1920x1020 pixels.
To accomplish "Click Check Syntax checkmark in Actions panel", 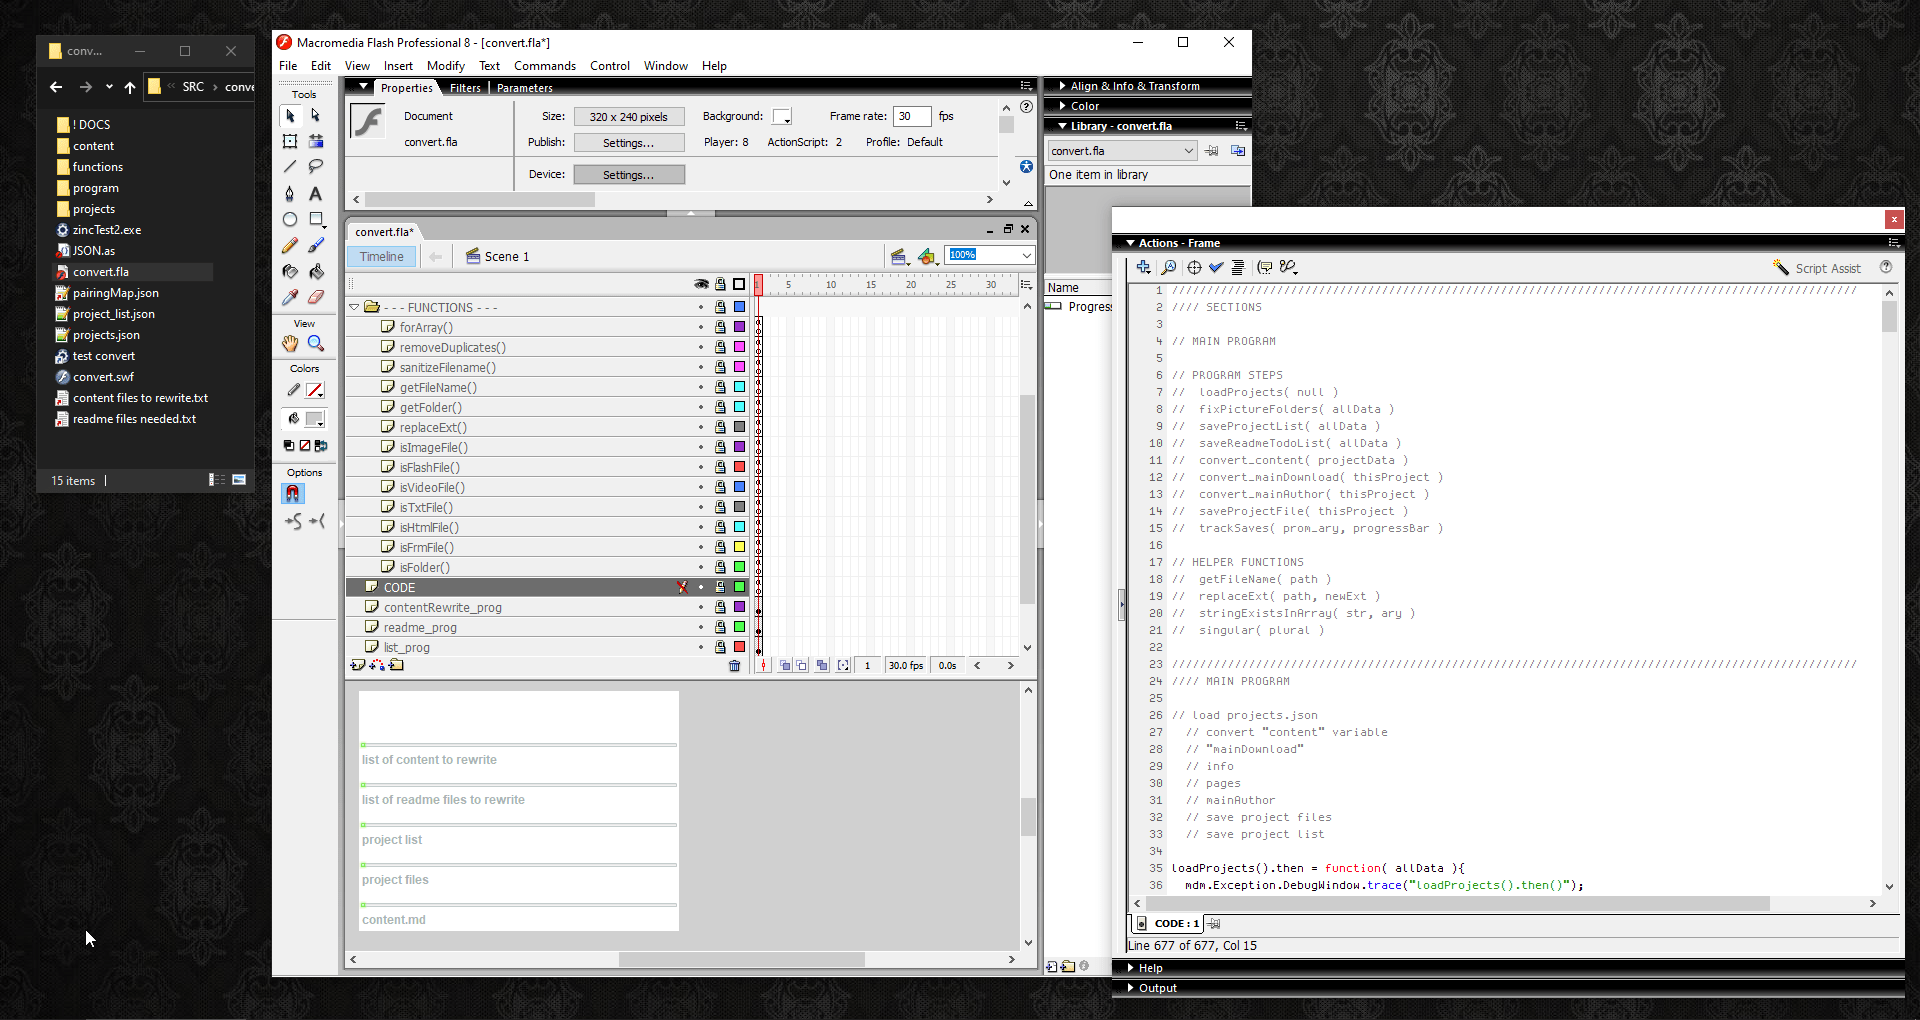I will click(1216, 267).
